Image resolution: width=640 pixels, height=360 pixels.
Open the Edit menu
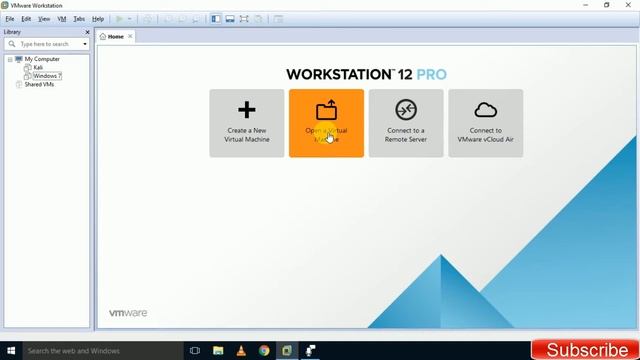26,19
